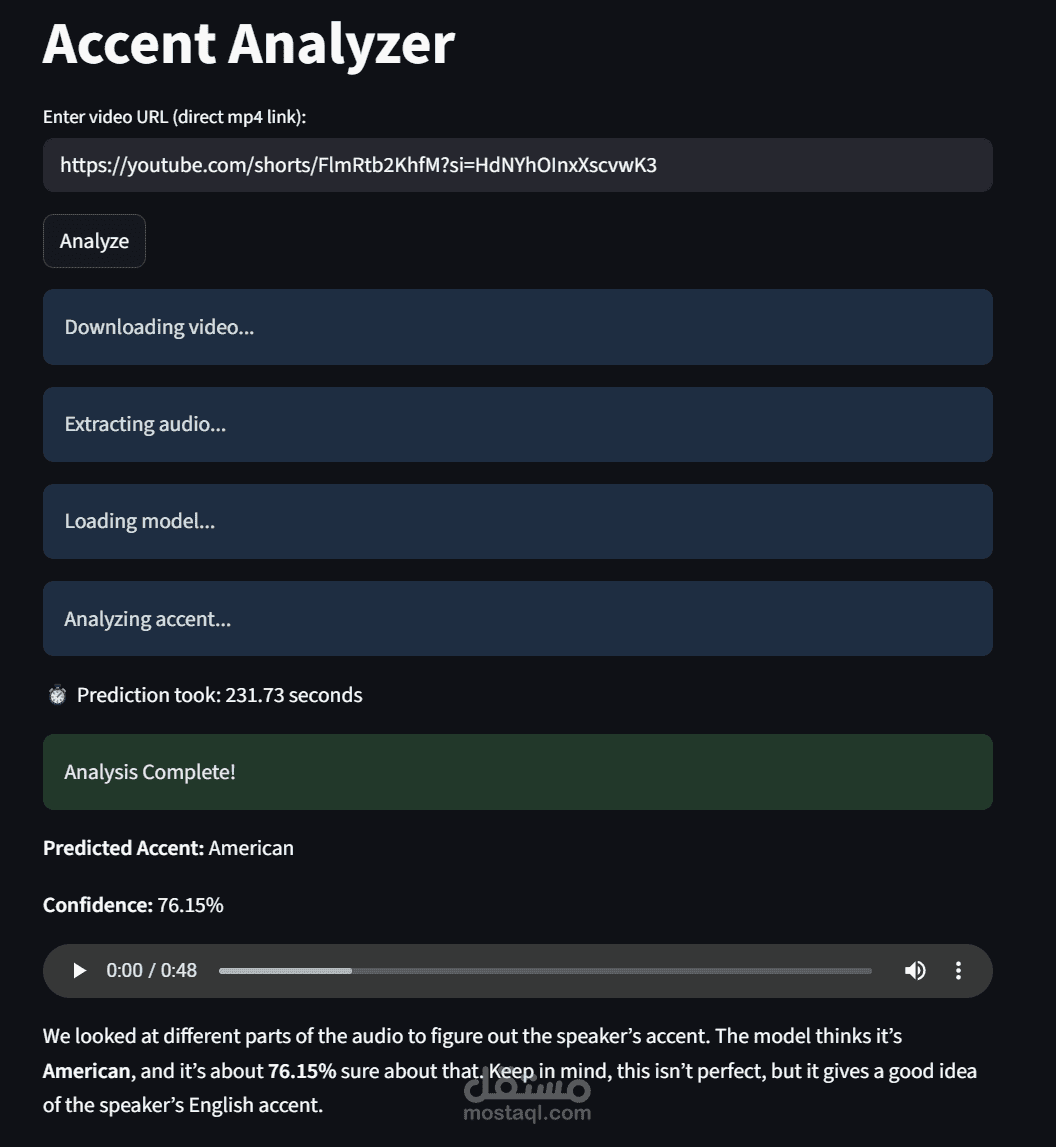Mute the audio player volume
This screenshot has width=1056, height=1147.
(x=915, y=971)
